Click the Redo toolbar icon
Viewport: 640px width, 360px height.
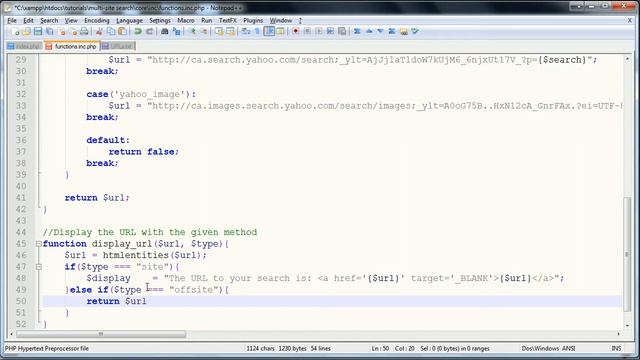click(149, 31)
